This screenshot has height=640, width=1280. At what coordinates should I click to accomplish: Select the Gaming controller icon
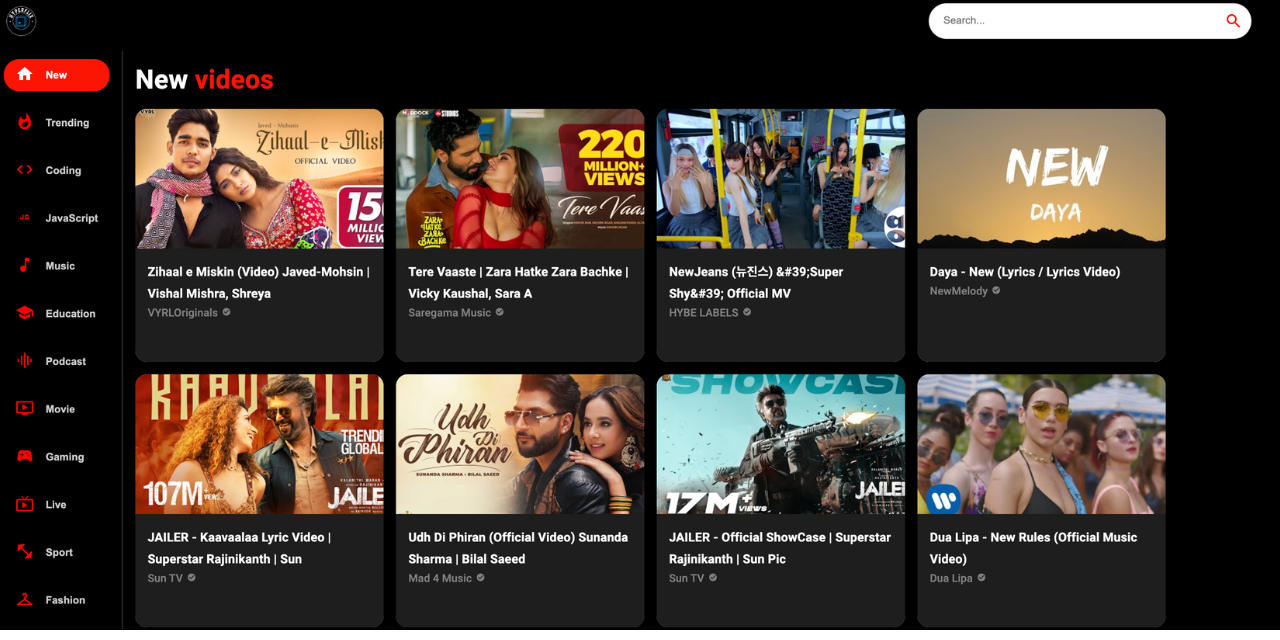(25, 457)
